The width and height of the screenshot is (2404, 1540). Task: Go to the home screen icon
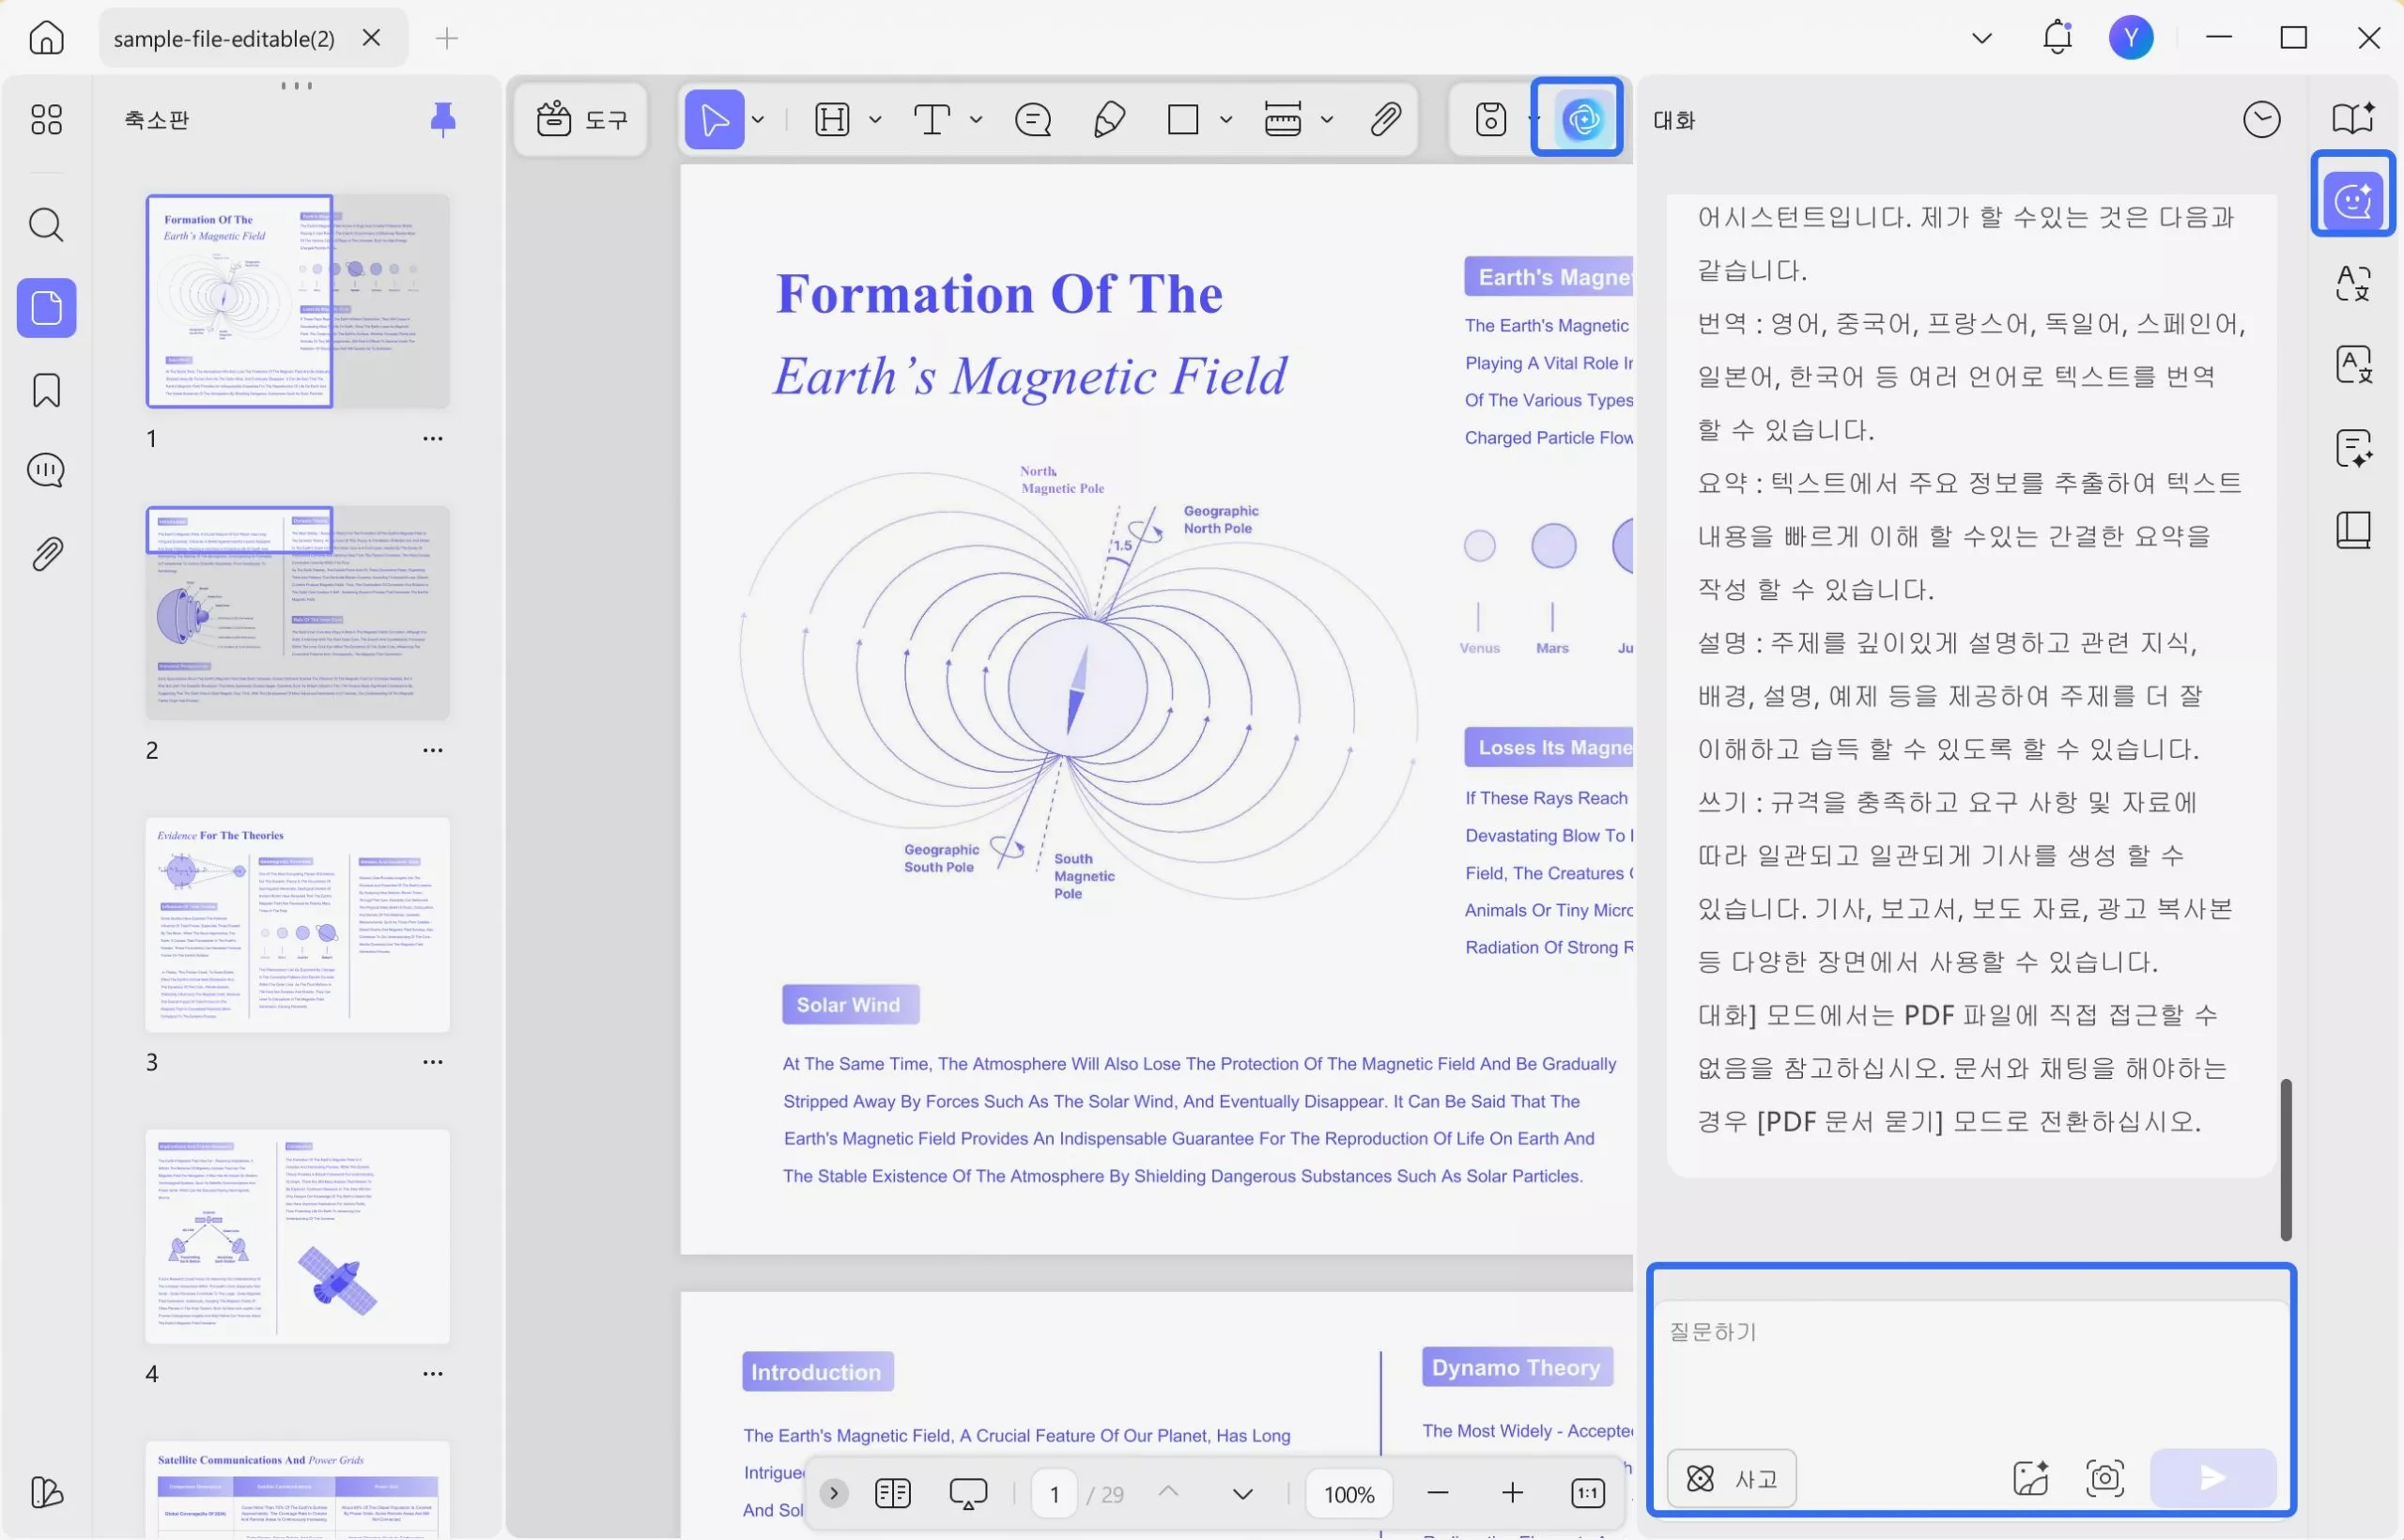pyautogui.click(x=46, y=38)
